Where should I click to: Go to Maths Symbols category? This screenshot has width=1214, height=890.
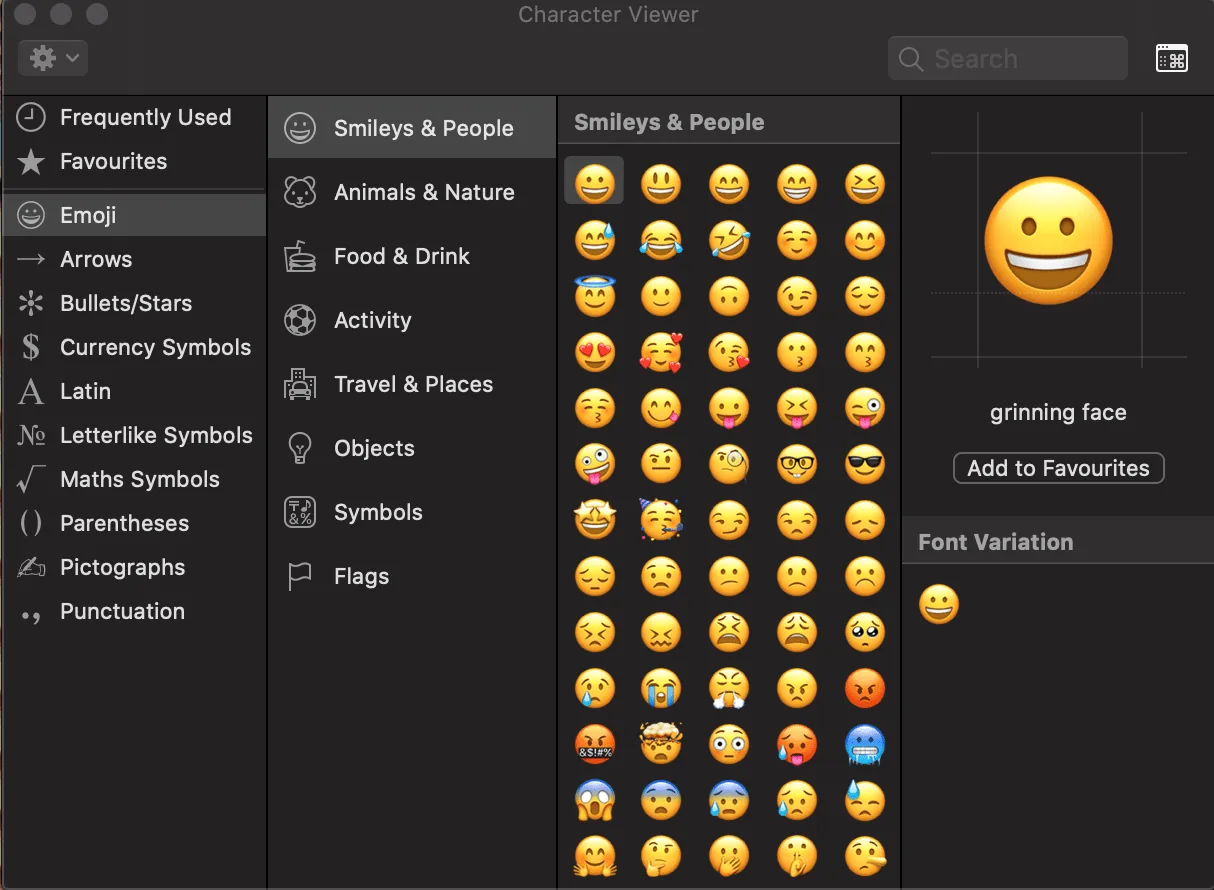click(134, 479)
